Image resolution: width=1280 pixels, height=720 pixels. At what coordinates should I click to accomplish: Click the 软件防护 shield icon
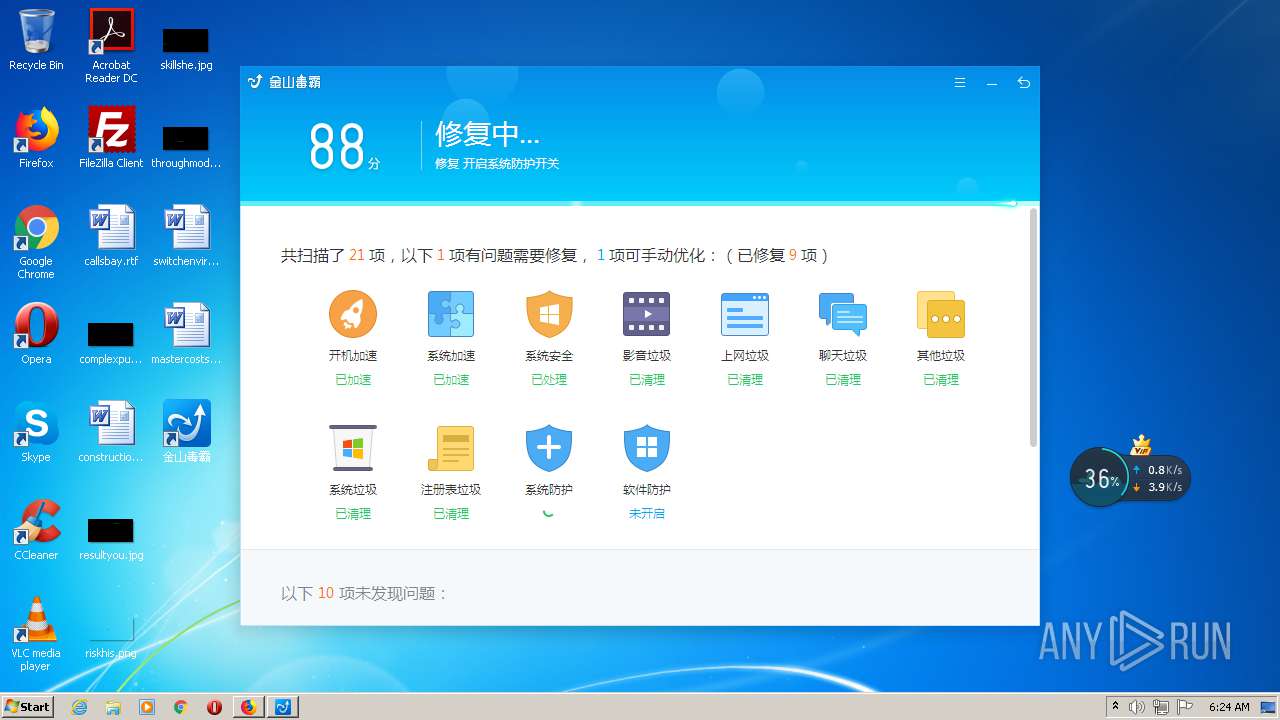pyautogui.click(x=647, y=448)
